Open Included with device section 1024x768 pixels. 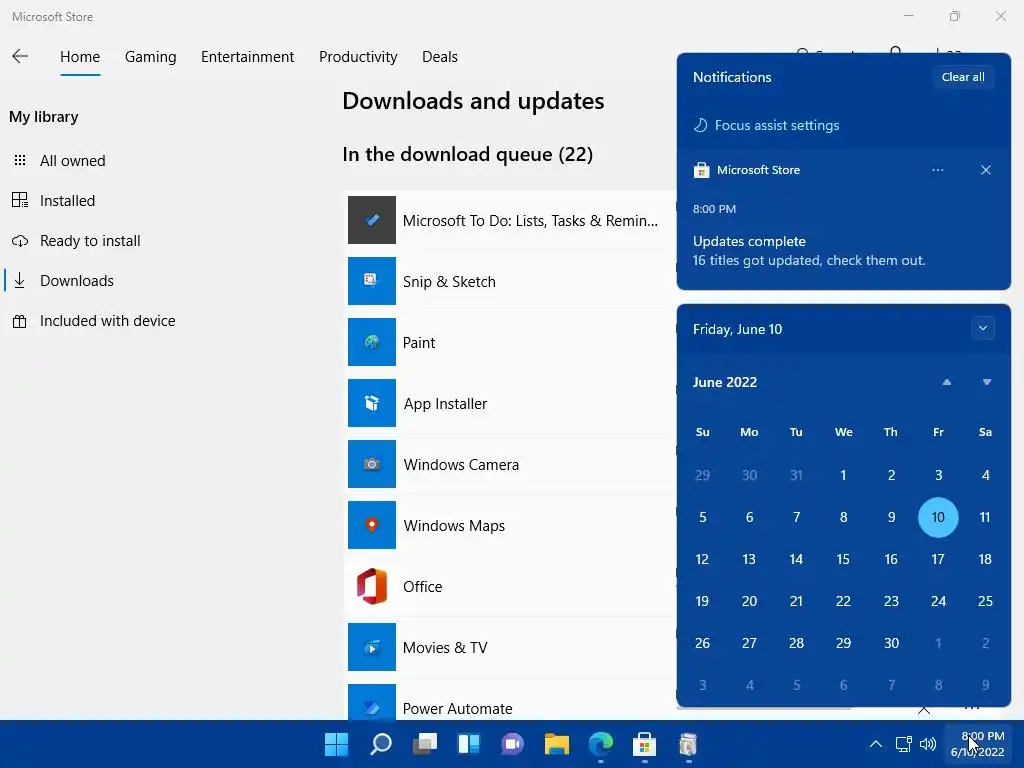pos(94,321)
